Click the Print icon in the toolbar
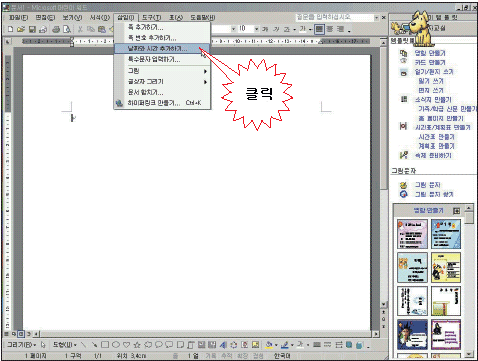Viewport: 478px width, 361px height. (x=56, y=29)
